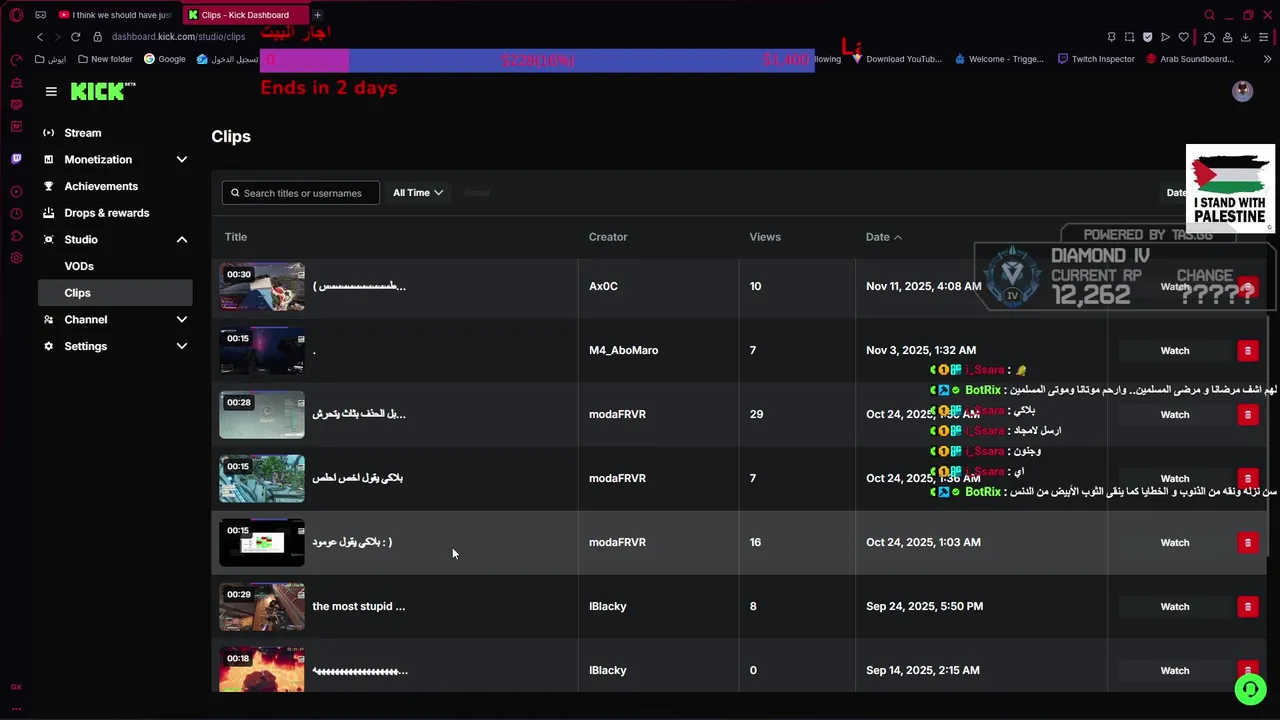
Task: Click the site lock icon in address bar
Action: click(98, 37)
